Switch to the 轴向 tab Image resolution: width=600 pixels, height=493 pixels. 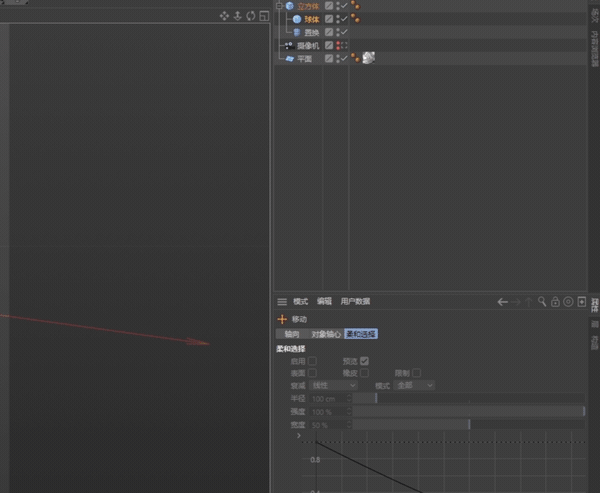point(292,334)
